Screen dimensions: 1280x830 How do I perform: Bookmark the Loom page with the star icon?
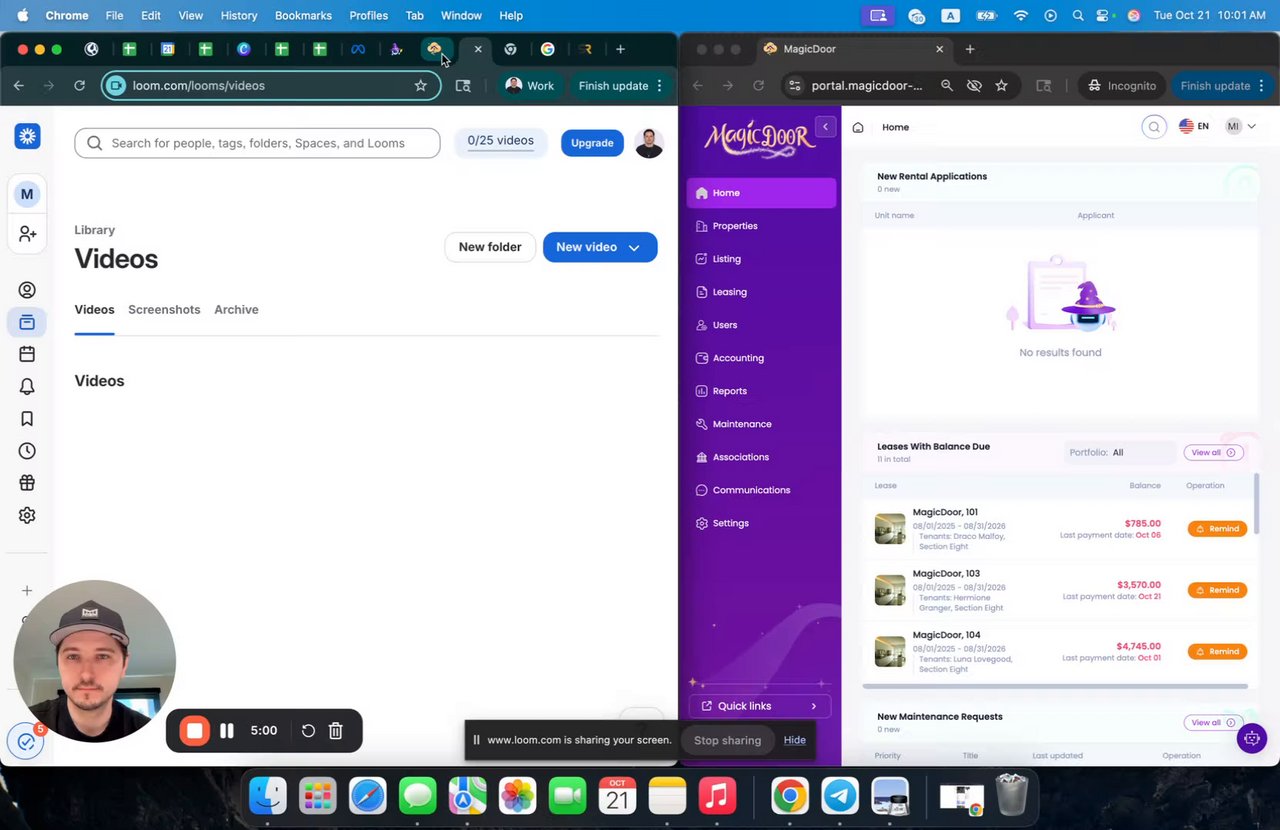(421, 86)
